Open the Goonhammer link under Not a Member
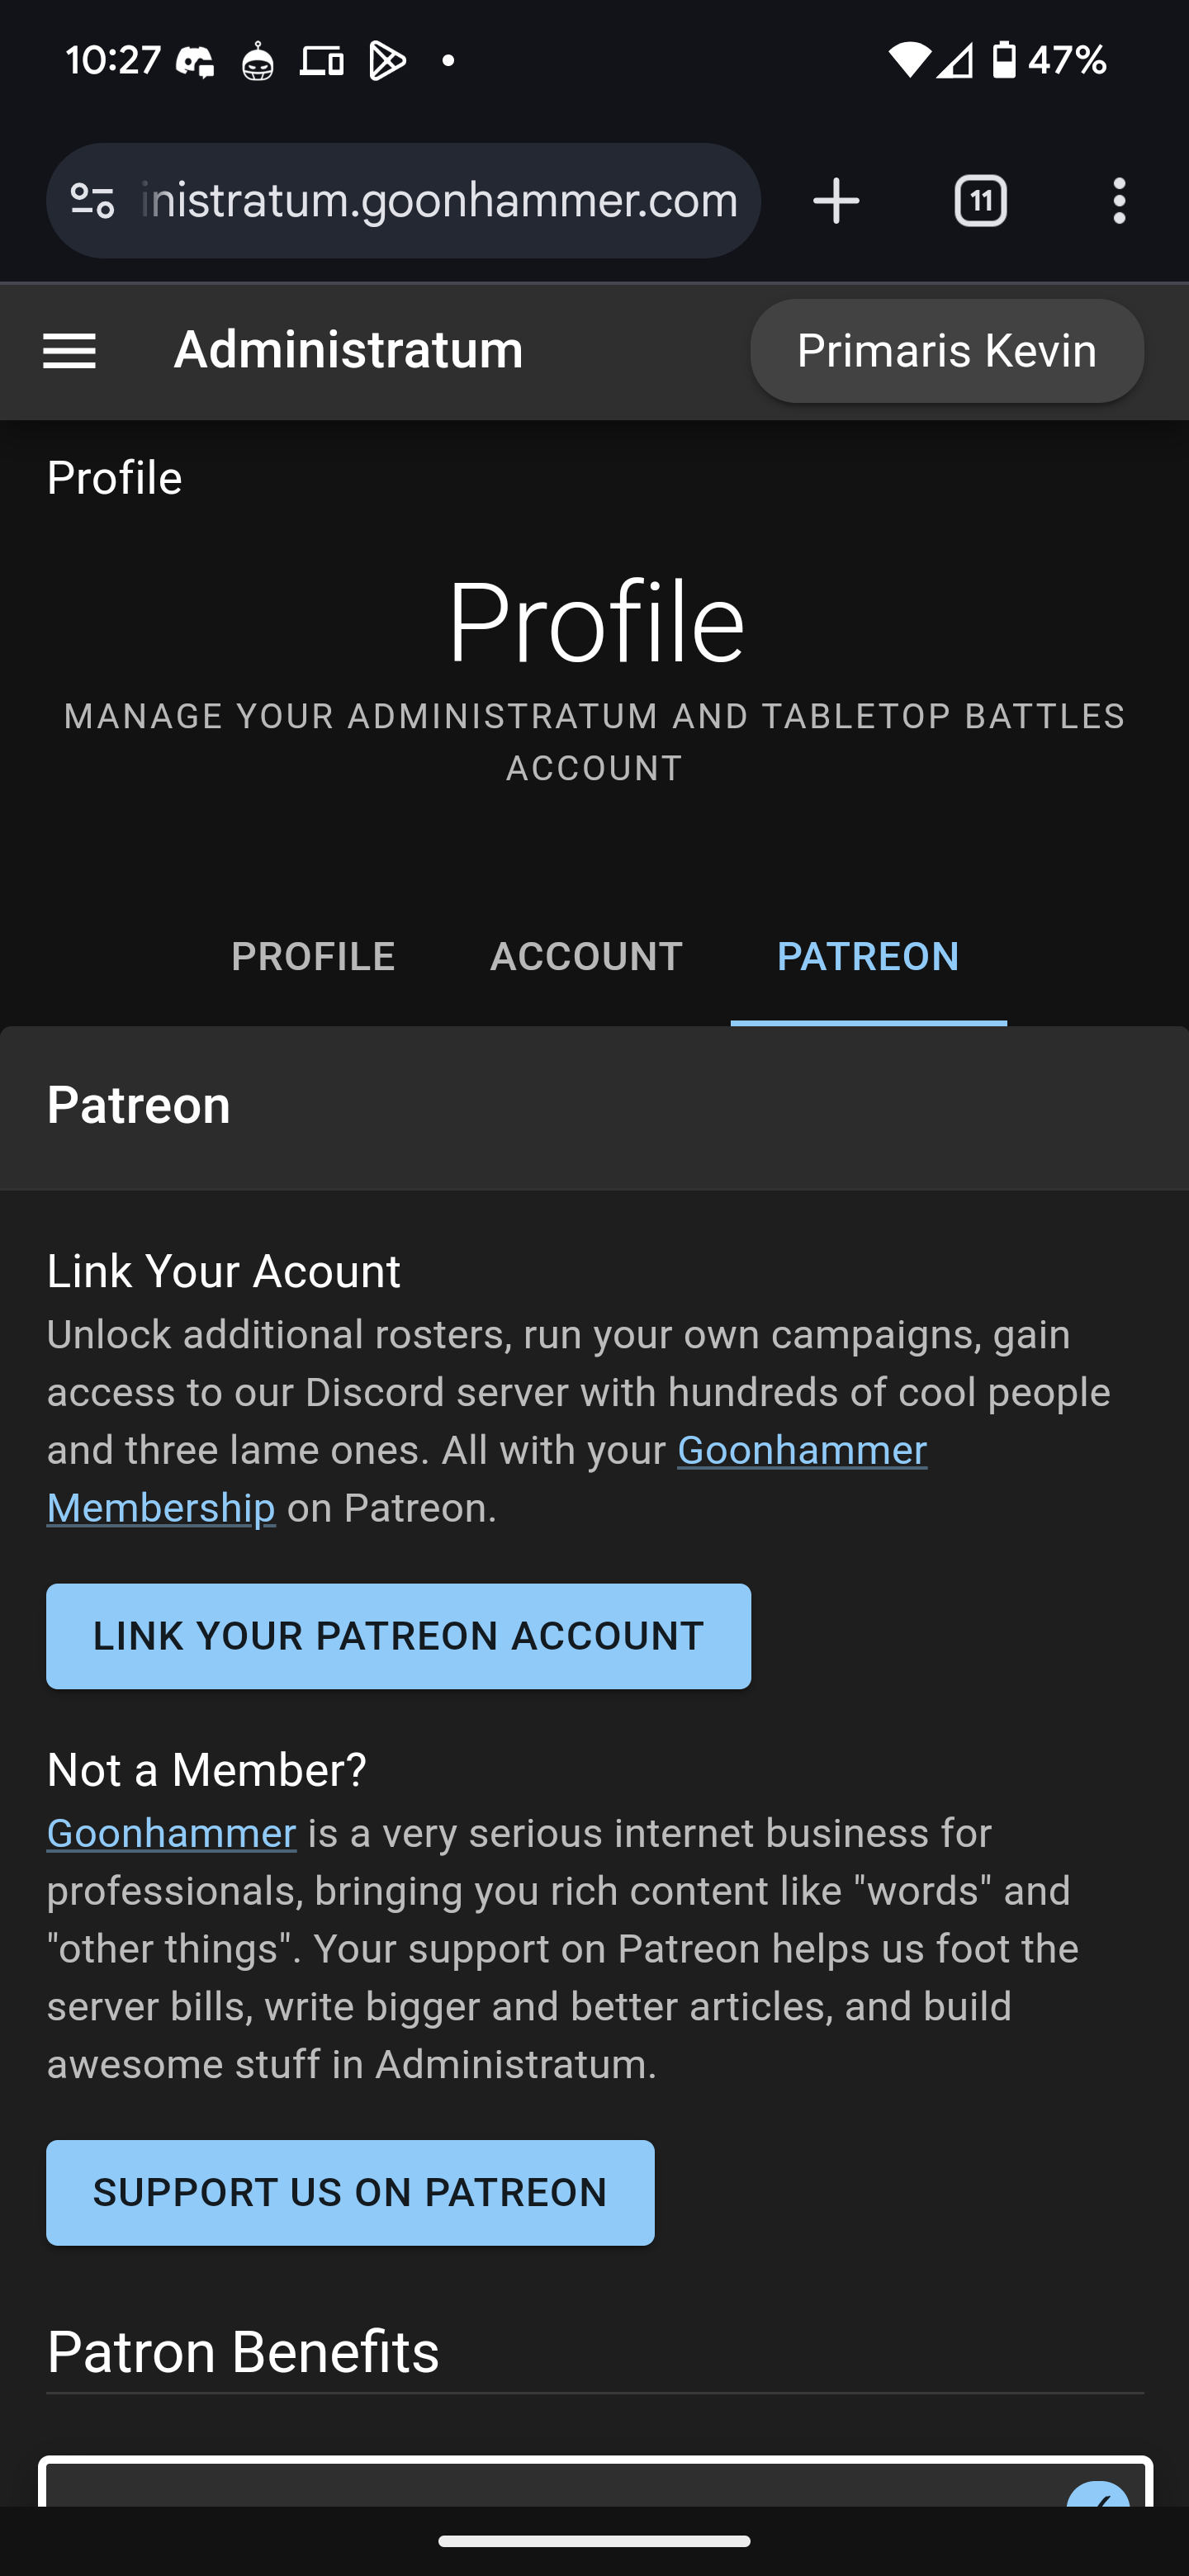The image size is (1189, 2576). click(x=171, y=1833)
